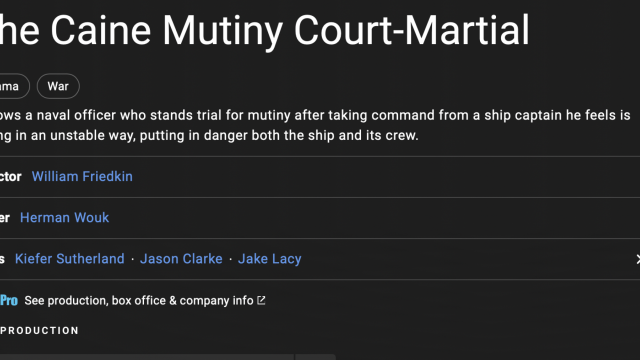Open William Friedkin's director page
Viewport: 640px width, 360px height.
point(82,176)
